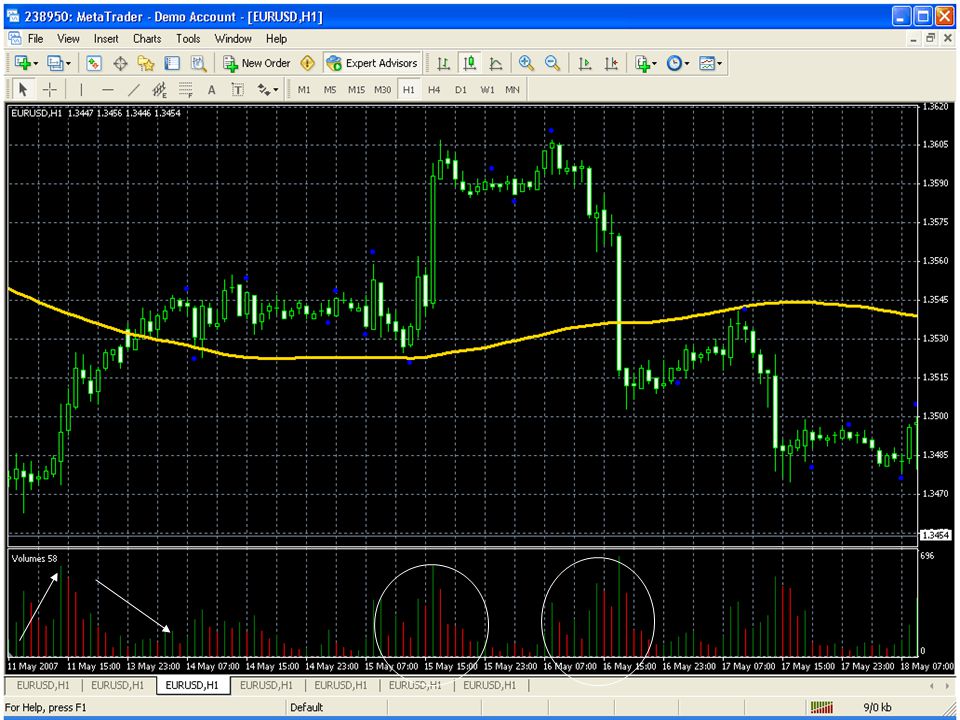Open the Tools menu
Screen dimensions: 960x720
pyautogui.click(x=188, y=39)
